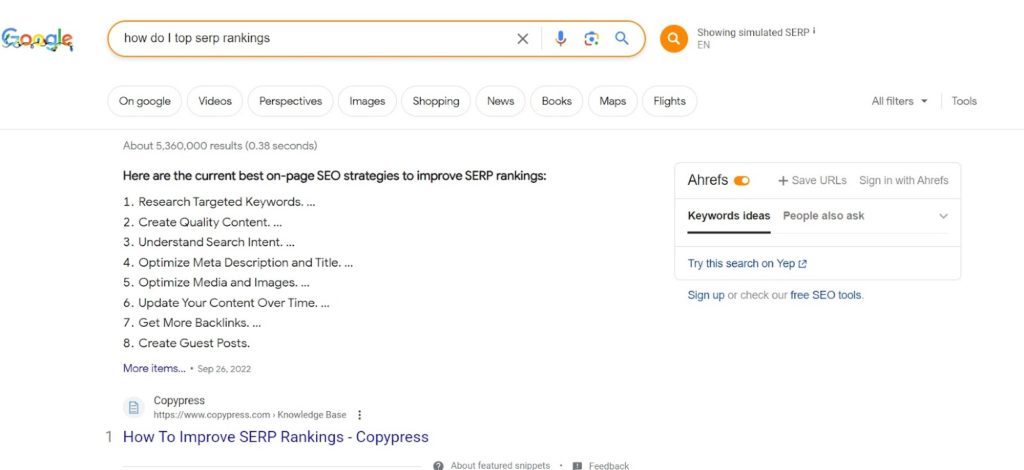Click the copypress.com Knowledge Base URL
The image size is (1024, 470).
pos(250,415)
